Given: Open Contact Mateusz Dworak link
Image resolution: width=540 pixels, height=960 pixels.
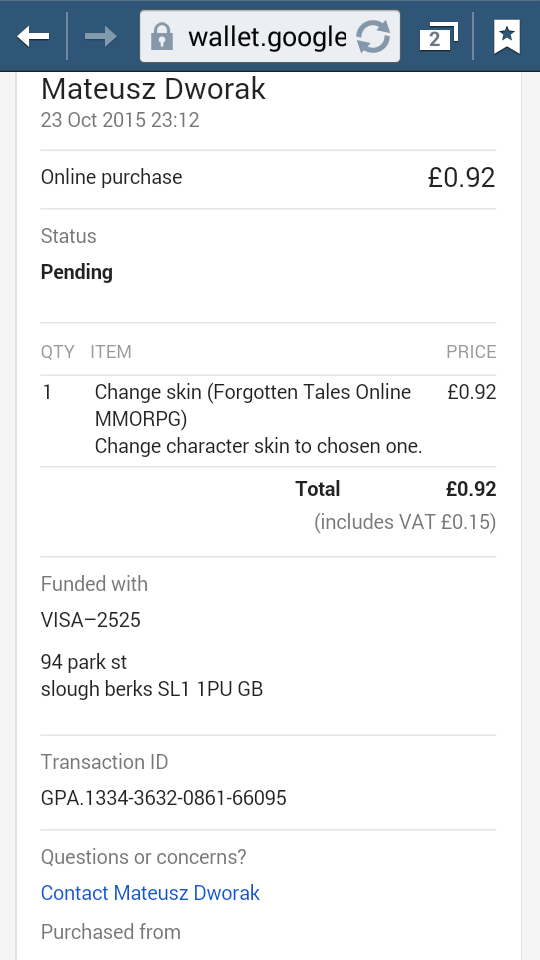Looking at the screenshot, I should tap(150, 893).
